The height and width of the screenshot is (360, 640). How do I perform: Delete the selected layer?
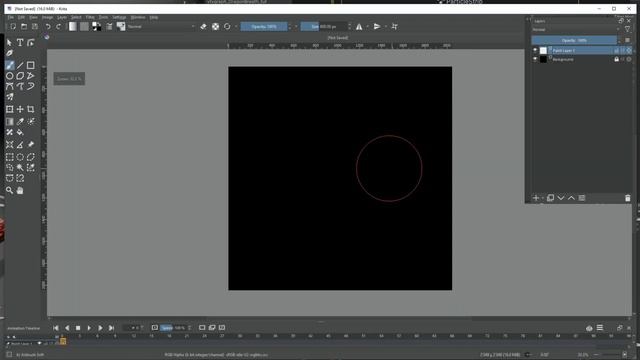(x=628, y=198)
